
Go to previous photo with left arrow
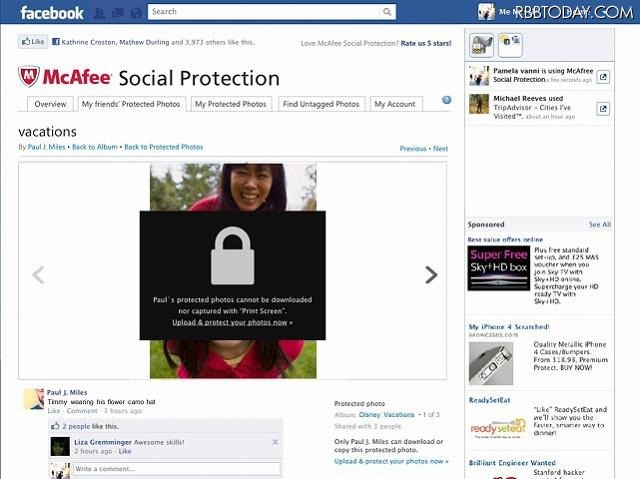pyautogui.click(x=38, y=275)
